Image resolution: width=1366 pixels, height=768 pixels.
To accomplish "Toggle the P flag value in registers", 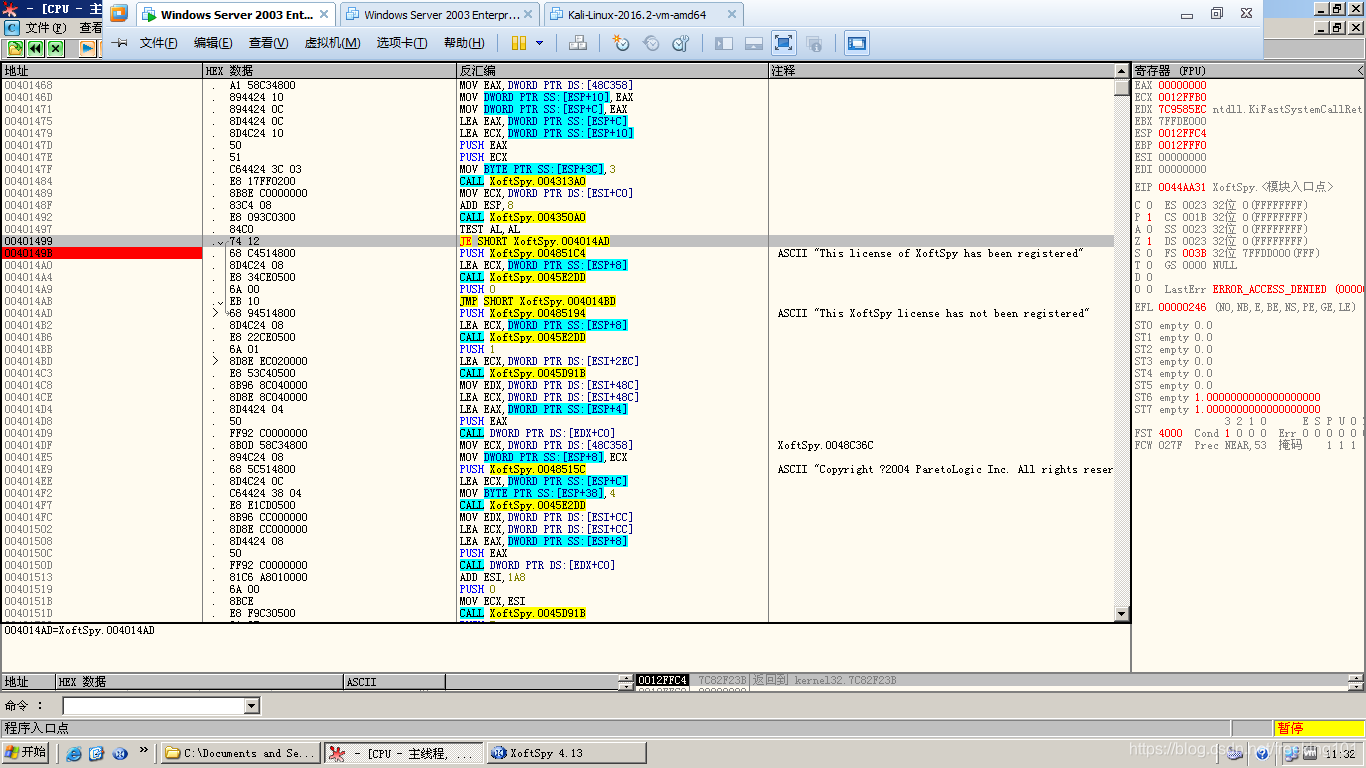I will point(1149,217).
